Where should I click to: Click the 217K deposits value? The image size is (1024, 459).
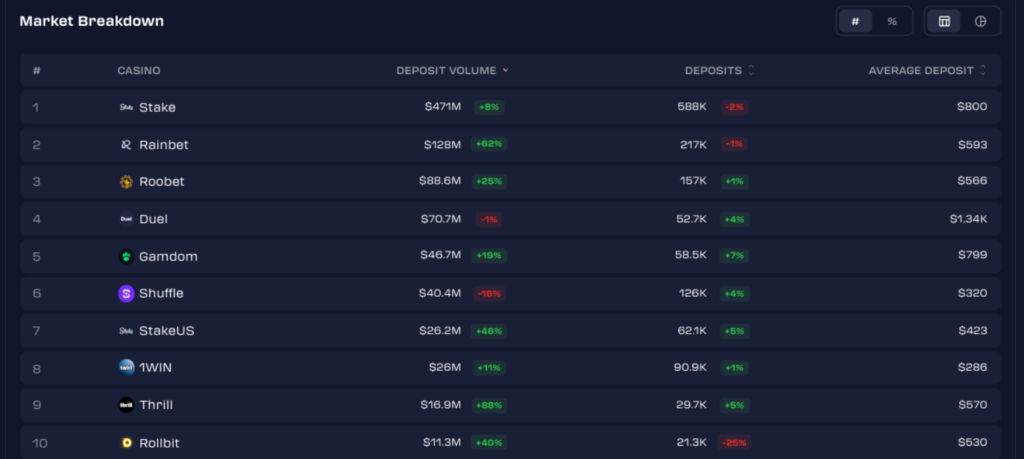(x=694, y=144)
